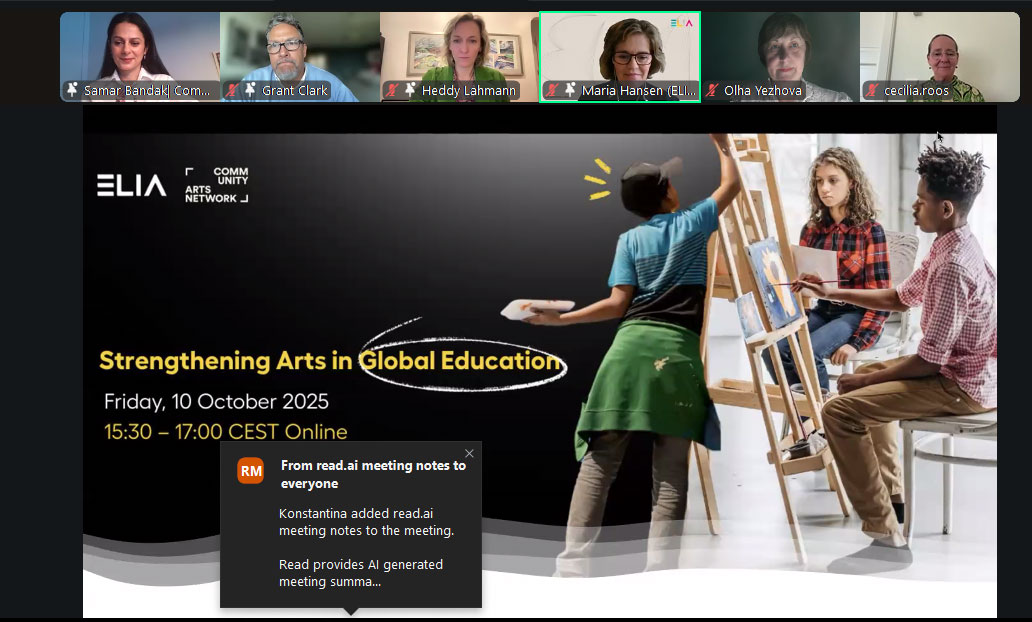Screen dimensions: 1032x622
Task: Click cecilia.roos's muted microphone icon
Action: (x=872, y=91)
